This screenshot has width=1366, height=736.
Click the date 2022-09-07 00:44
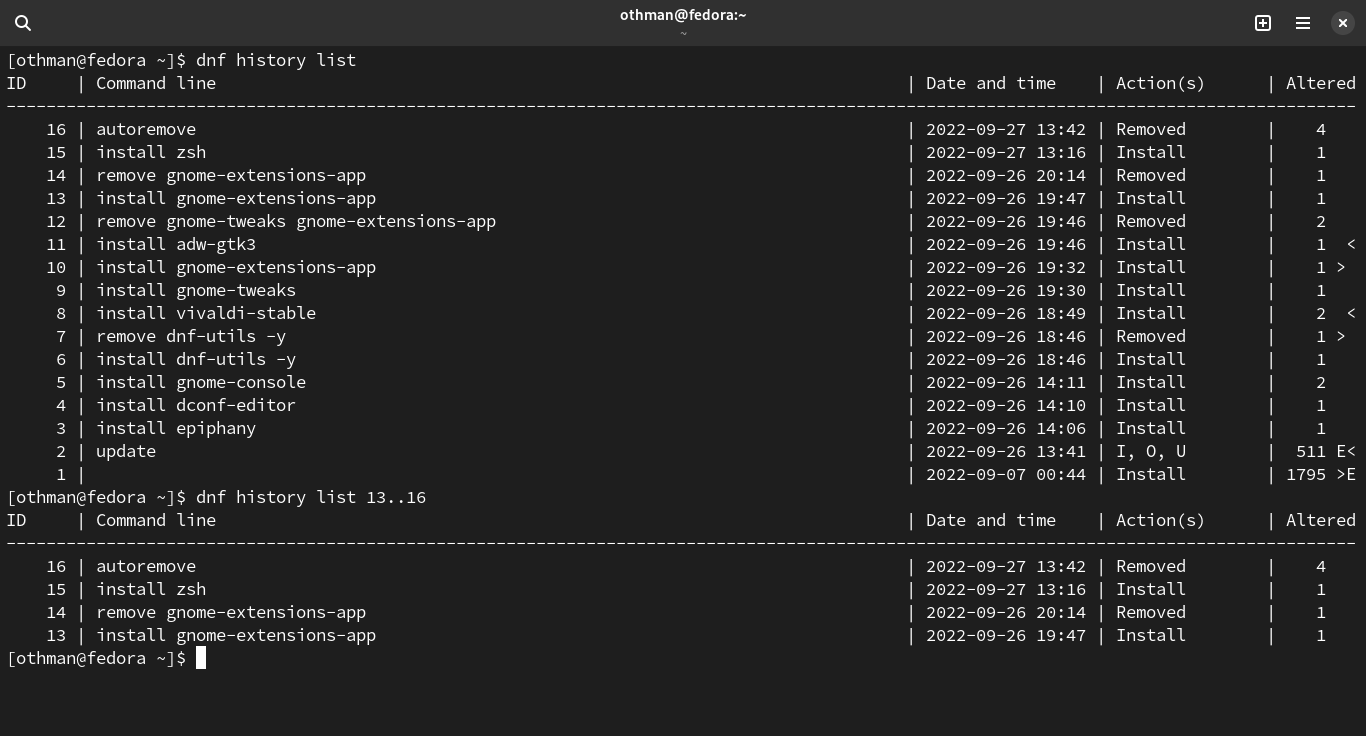pos(1005,474)
